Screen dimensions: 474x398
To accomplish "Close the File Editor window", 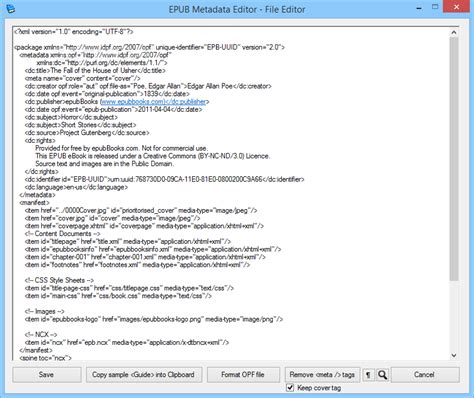I will (456, 7).
